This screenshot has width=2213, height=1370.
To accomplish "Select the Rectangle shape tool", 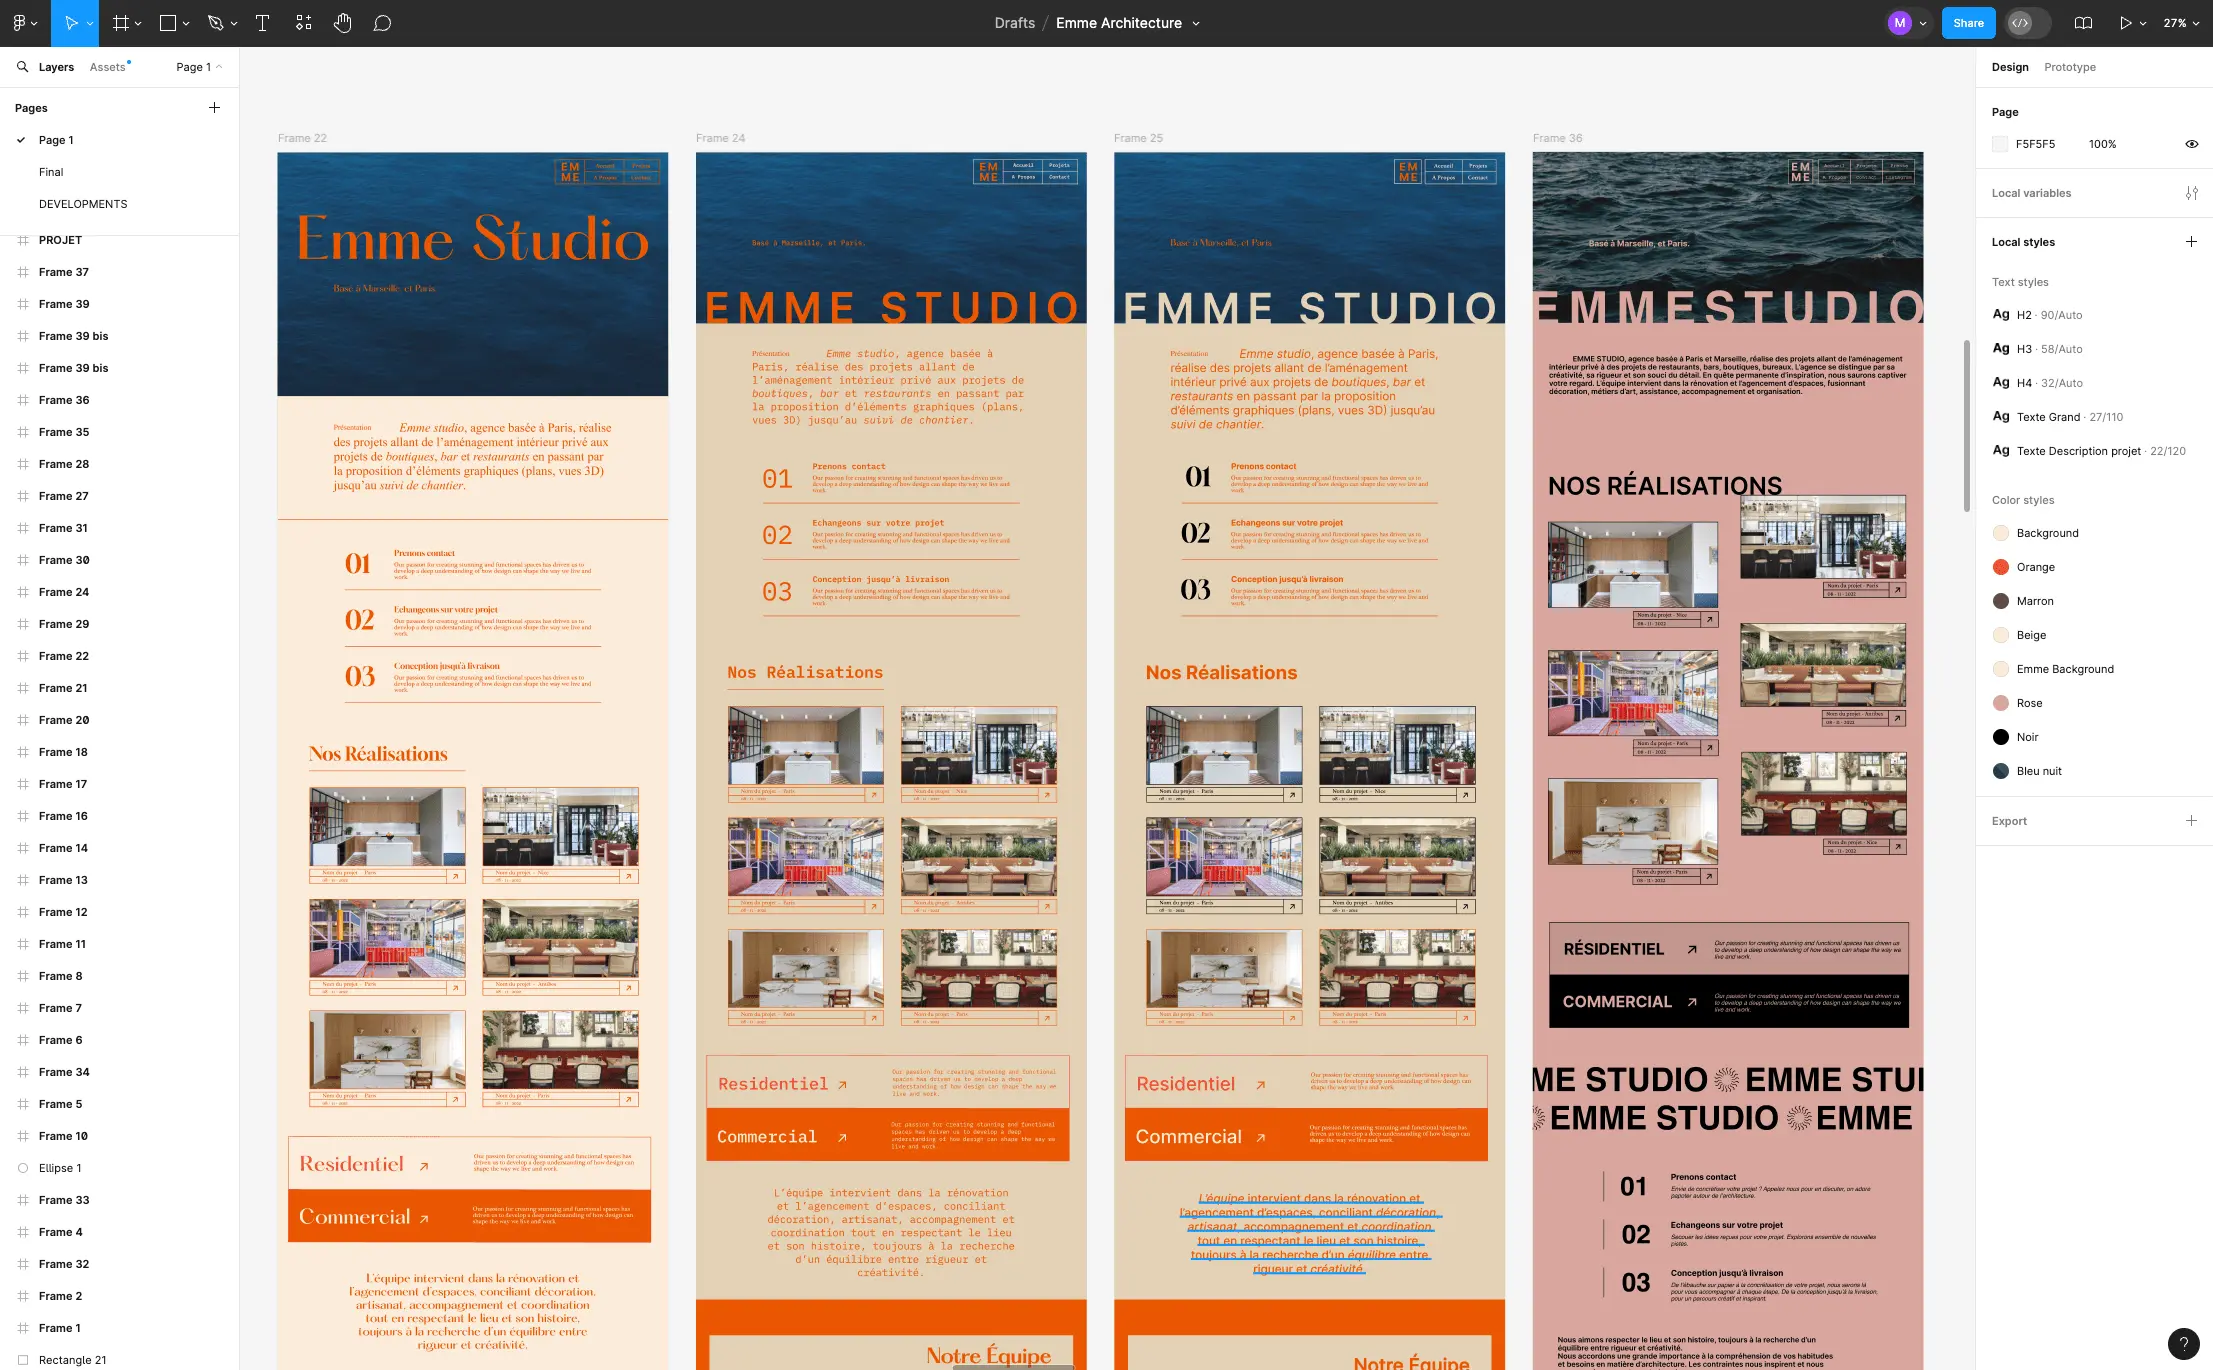I will (x=168, y=23).
